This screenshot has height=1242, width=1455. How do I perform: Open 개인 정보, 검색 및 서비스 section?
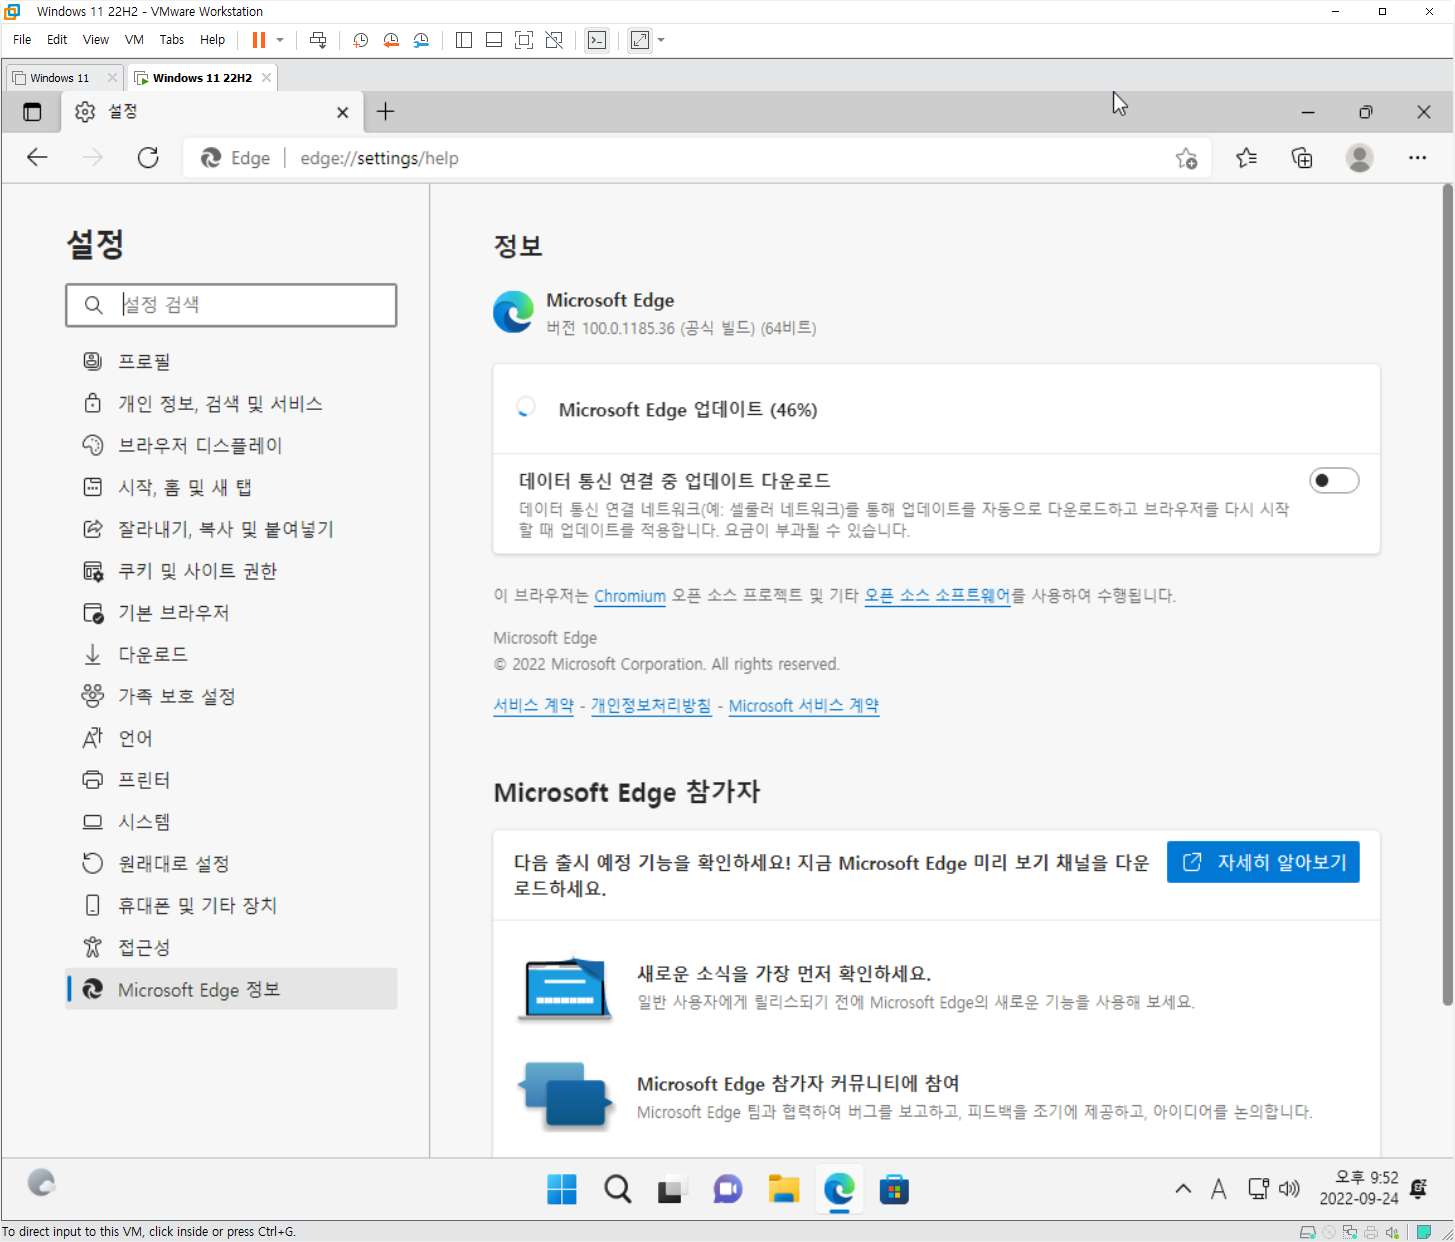click(231, 403)
